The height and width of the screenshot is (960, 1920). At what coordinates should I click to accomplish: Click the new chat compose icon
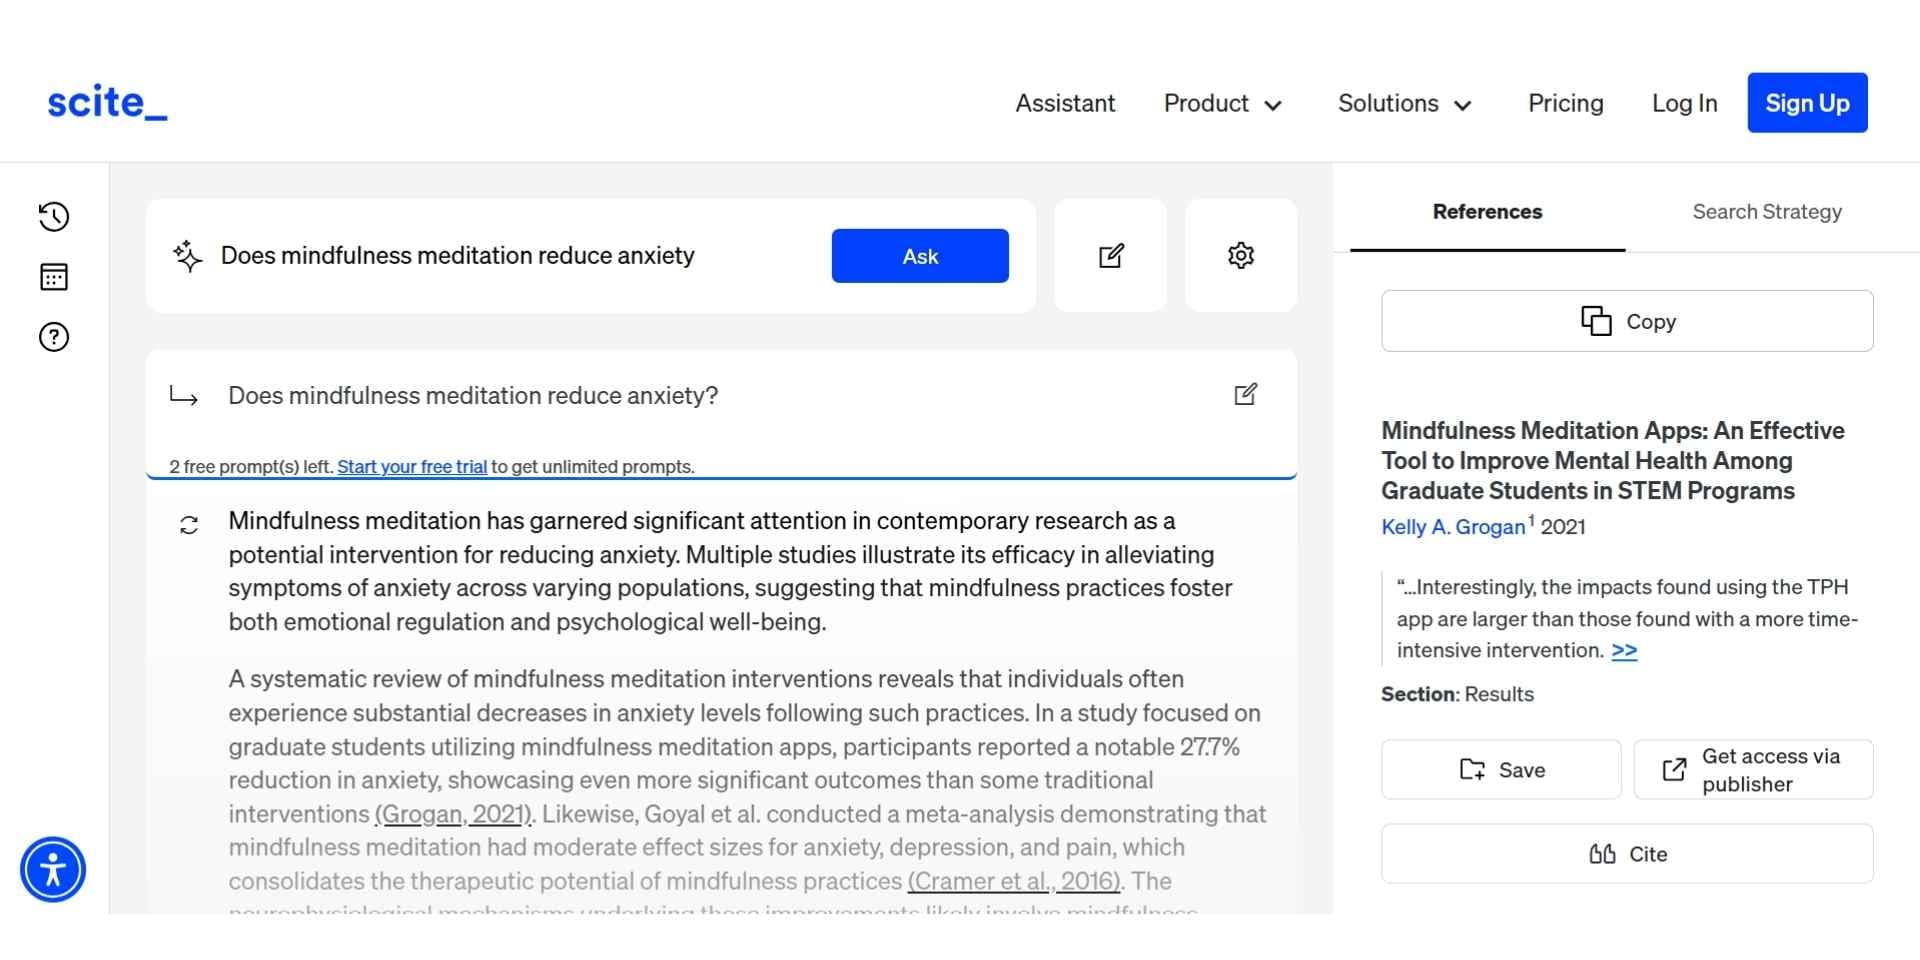click(1111, 256)
